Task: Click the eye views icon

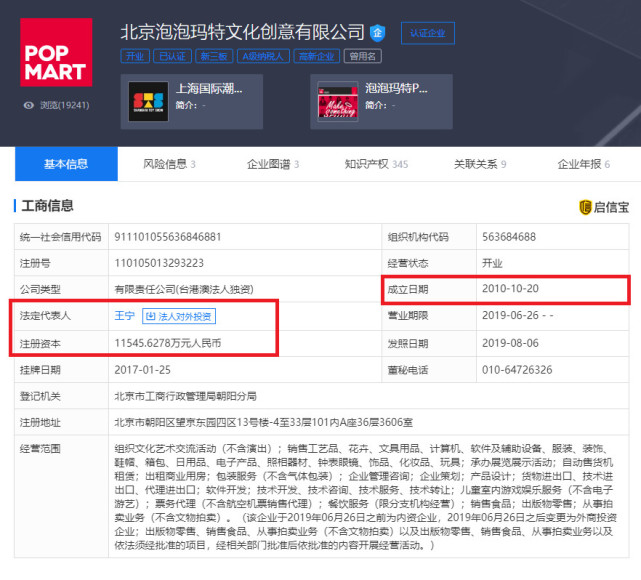Action: 29,105
